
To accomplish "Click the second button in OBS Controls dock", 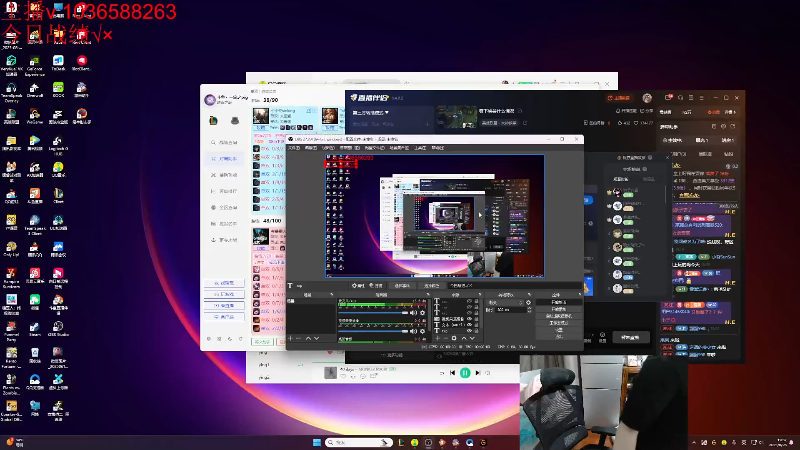I will pyautogui.click(x=559, y=309).
